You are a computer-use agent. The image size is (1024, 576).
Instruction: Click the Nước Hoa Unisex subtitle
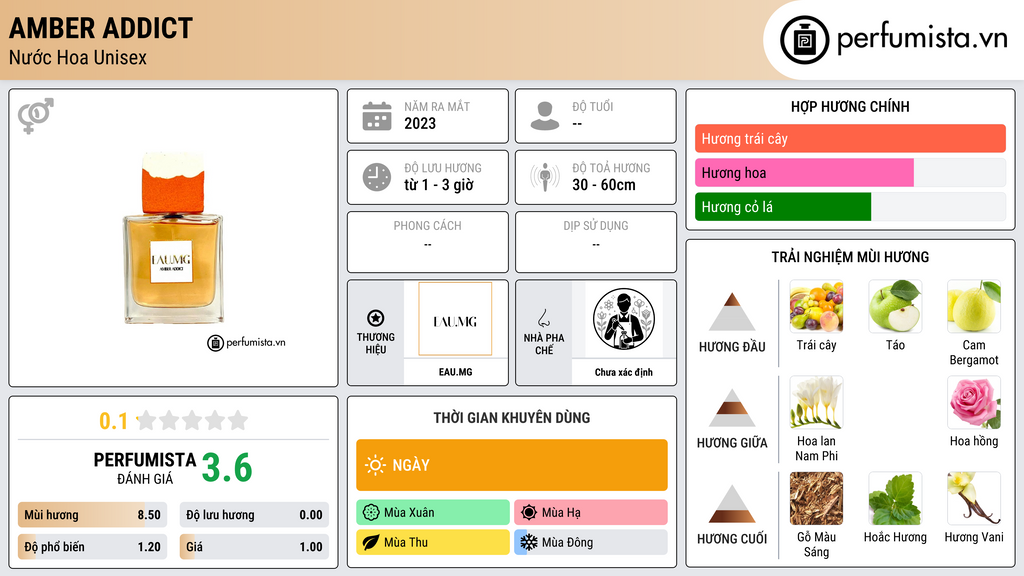(x=78, y=57)
